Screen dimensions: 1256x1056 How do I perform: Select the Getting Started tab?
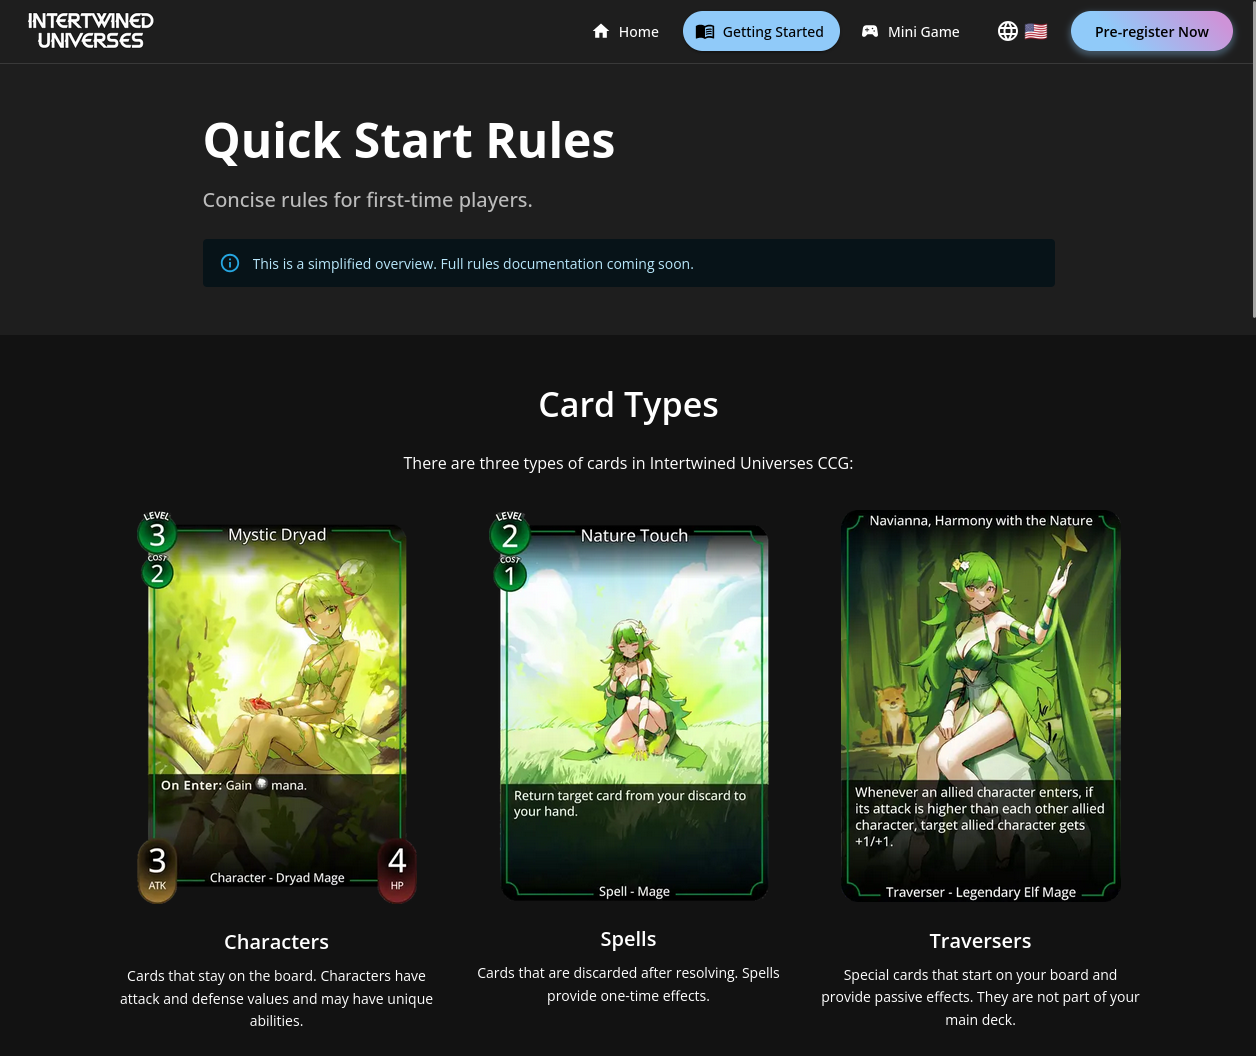pos(761,31)
